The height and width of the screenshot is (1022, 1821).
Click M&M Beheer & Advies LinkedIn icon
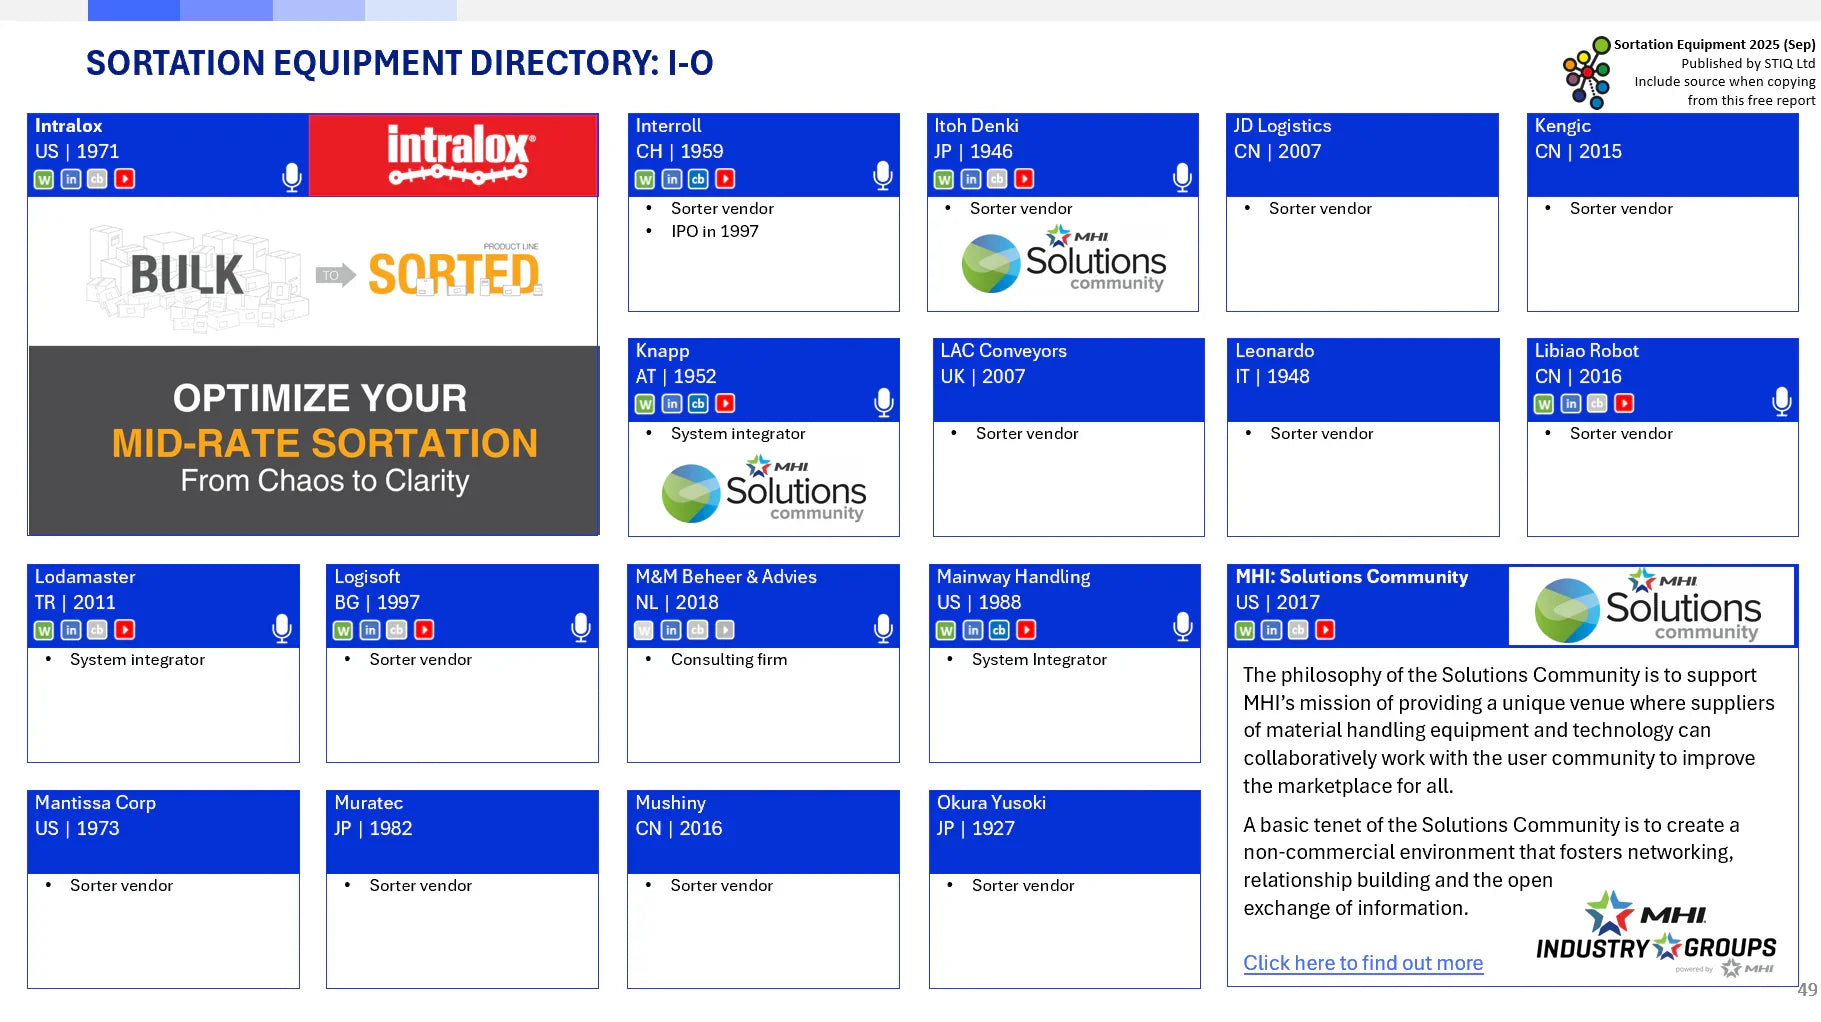tap(671, 630)
